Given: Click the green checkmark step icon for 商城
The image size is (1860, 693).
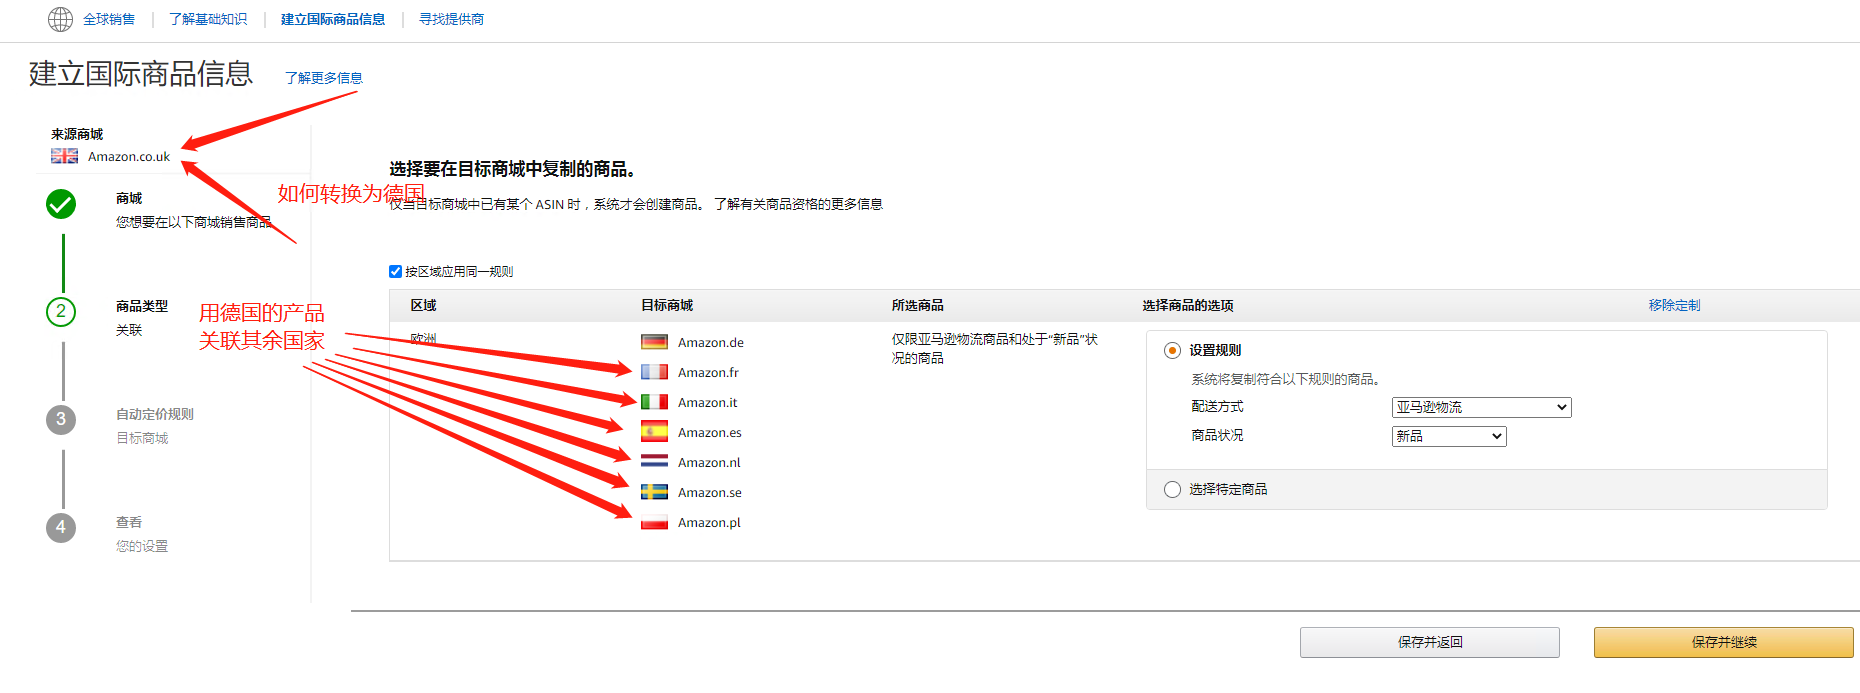Looking at the screenshot, I should point(61,204).
